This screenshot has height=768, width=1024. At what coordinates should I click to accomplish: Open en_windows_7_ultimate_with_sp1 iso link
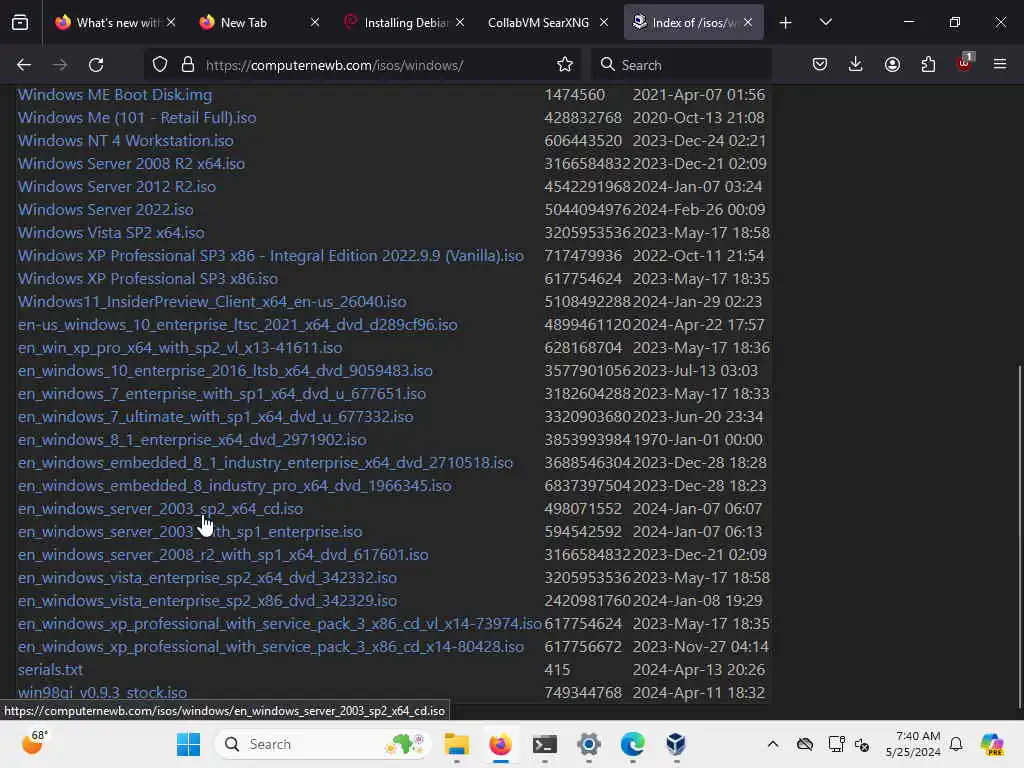216,417
